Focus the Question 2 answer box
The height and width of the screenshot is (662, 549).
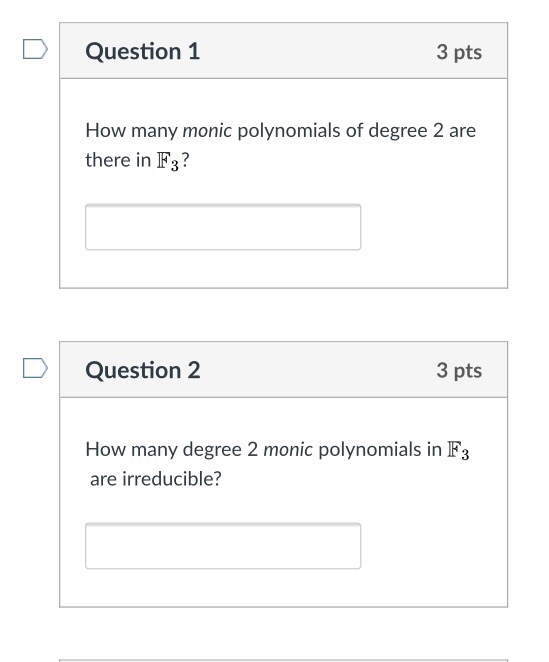click(x=223, y=546)
